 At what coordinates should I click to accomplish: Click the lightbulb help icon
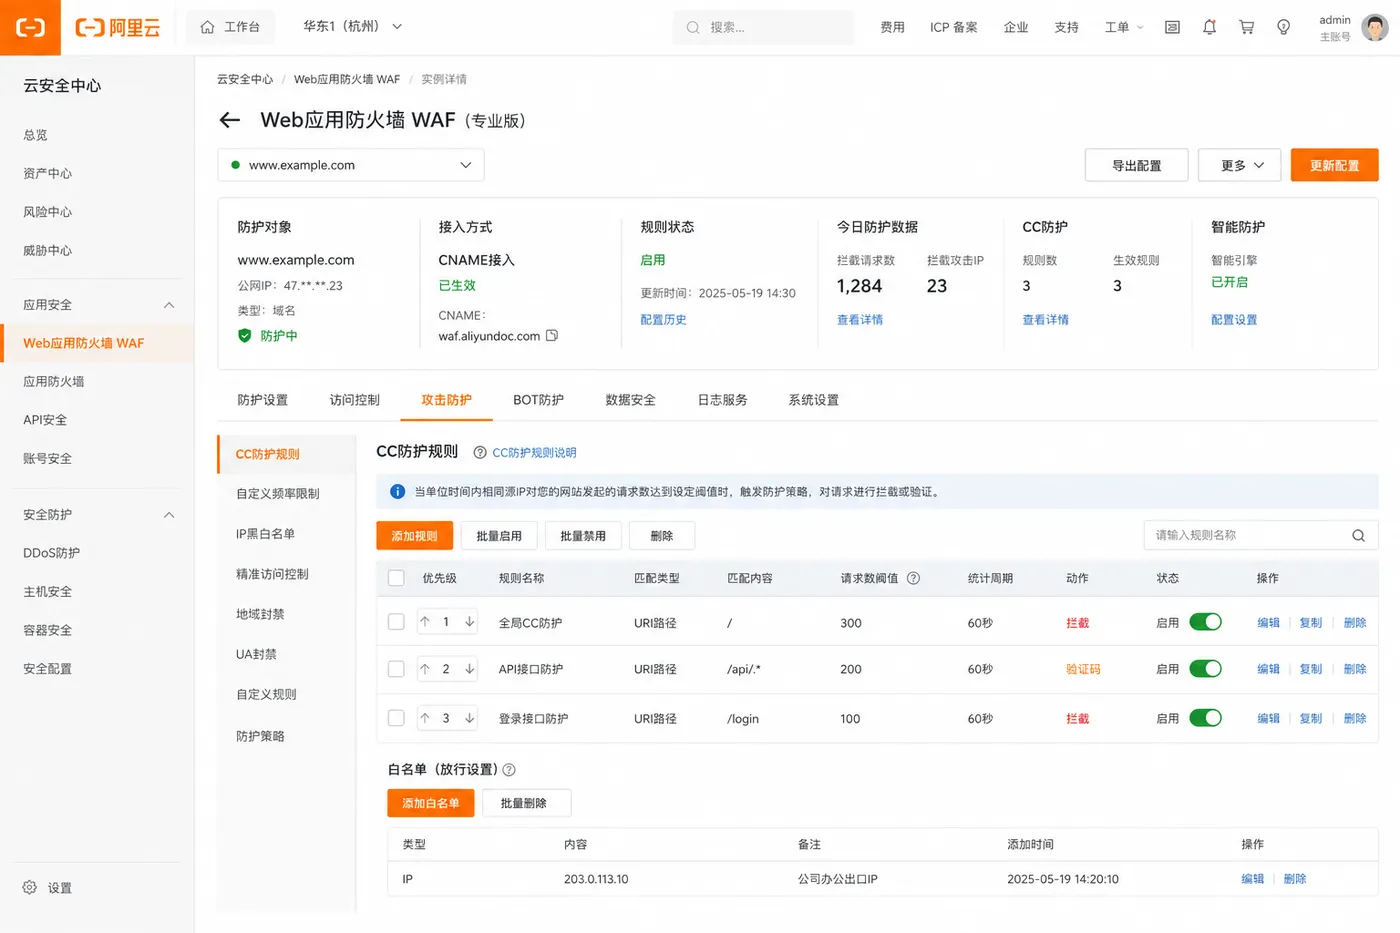tap(1283, 27)
